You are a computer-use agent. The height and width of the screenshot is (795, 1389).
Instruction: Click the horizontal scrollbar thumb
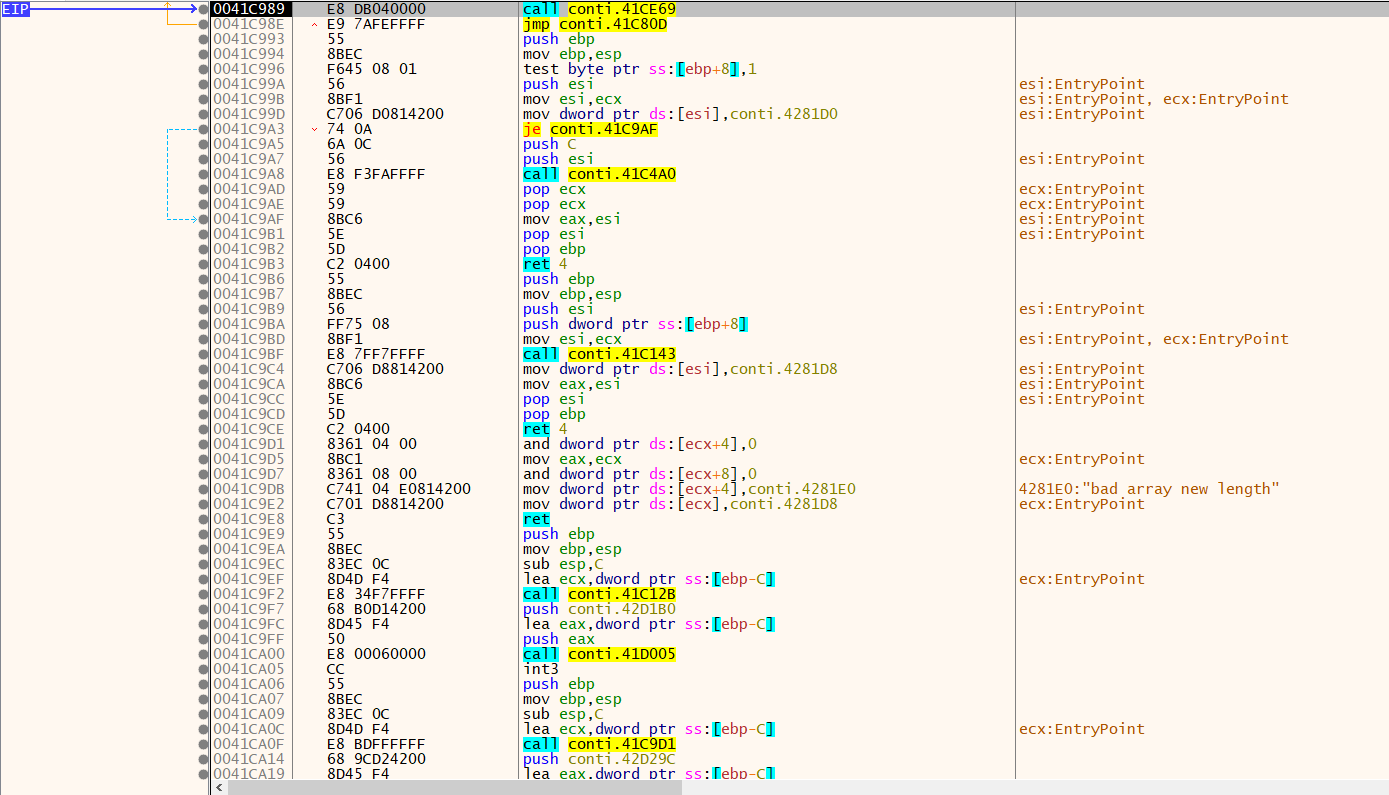[x=455, y=787]
